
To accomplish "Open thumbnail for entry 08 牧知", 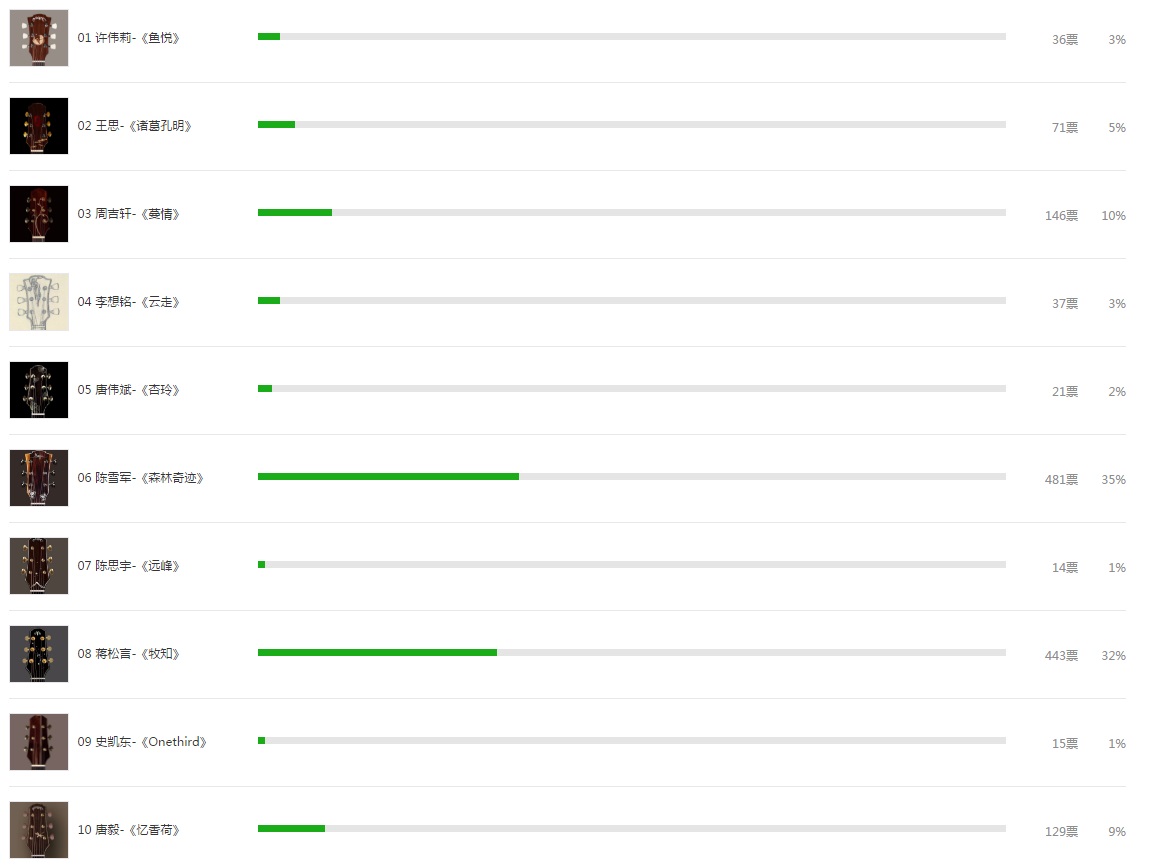I will (x=39, y=654).
